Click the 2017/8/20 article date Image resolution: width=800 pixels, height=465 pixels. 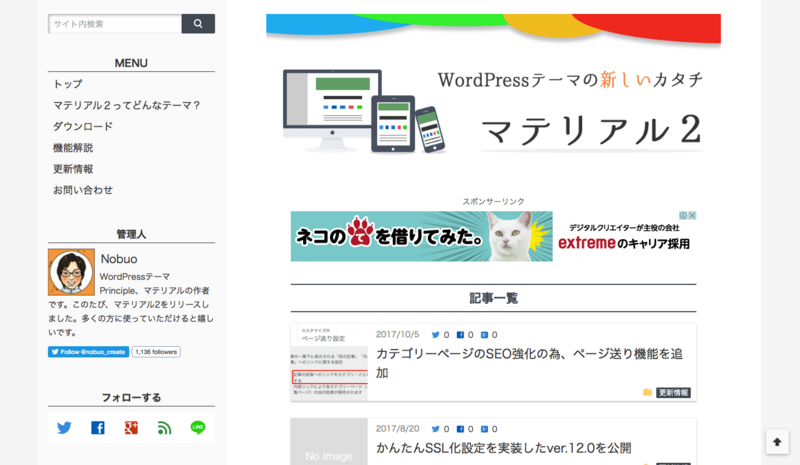[x=397, y=429]
